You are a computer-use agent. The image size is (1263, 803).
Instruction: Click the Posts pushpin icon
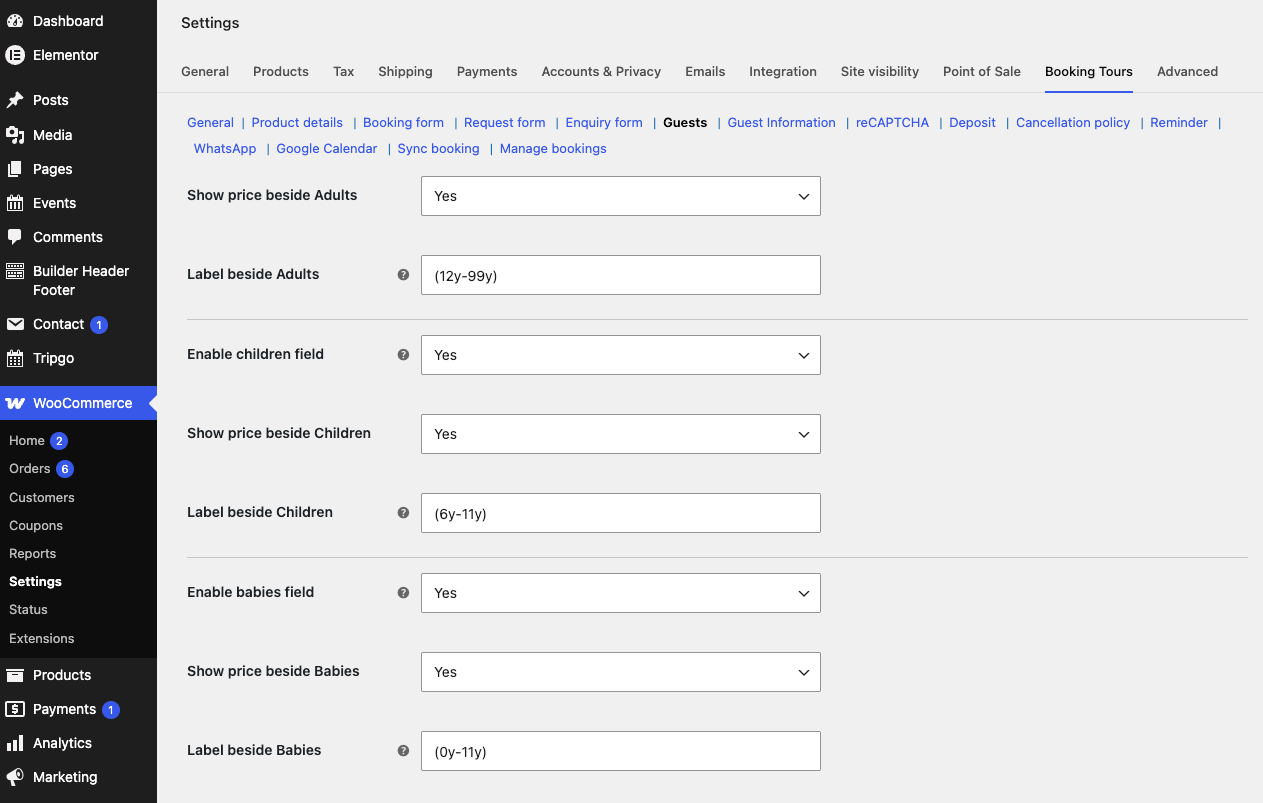point(15,100)
